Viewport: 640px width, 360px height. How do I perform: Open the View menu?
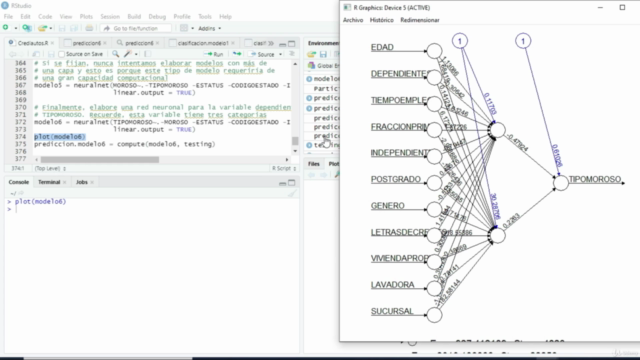(x=66, y=17)
